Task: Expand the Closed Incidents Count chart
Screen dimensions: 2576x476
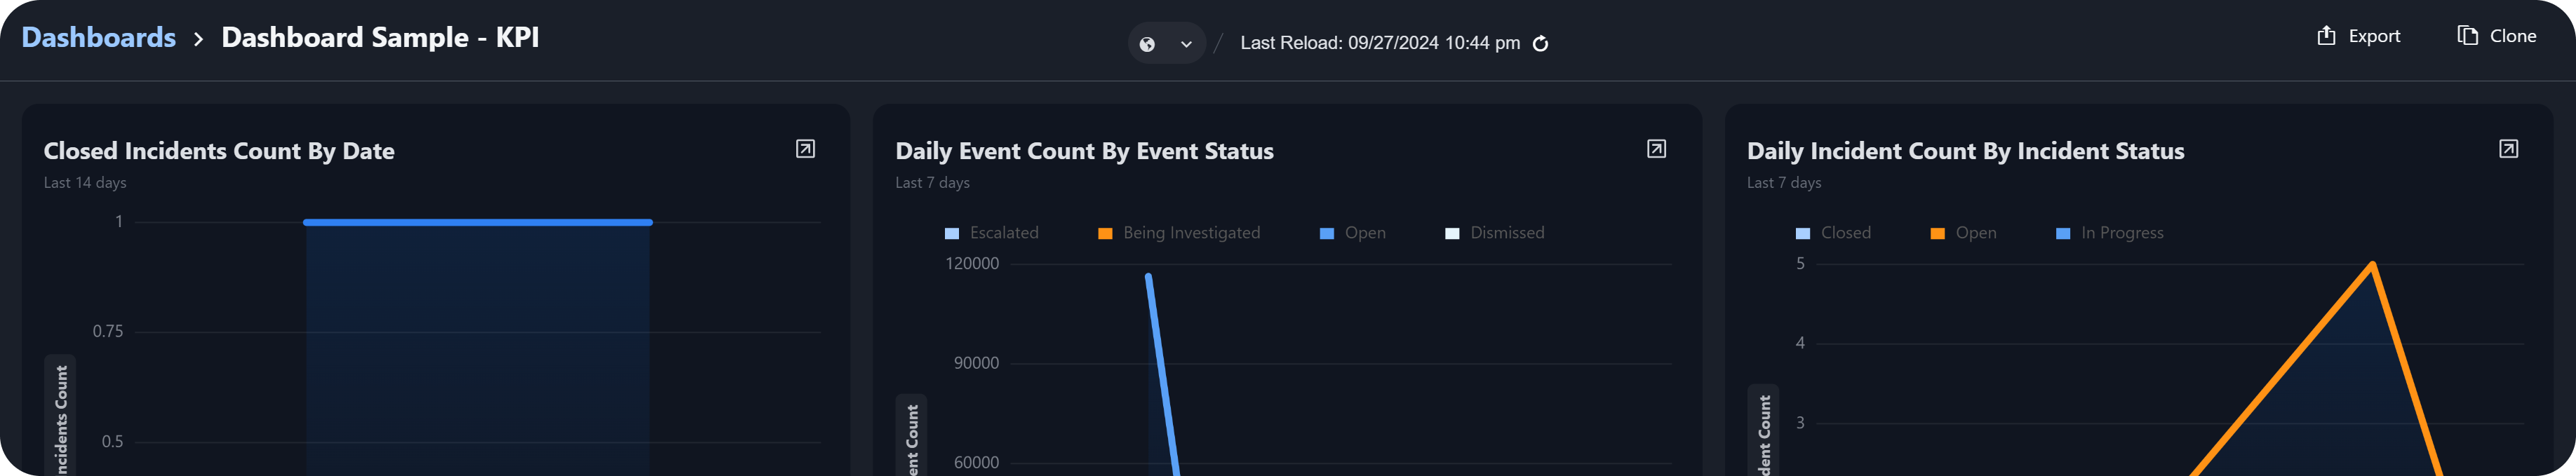Action: pos(805,149)
